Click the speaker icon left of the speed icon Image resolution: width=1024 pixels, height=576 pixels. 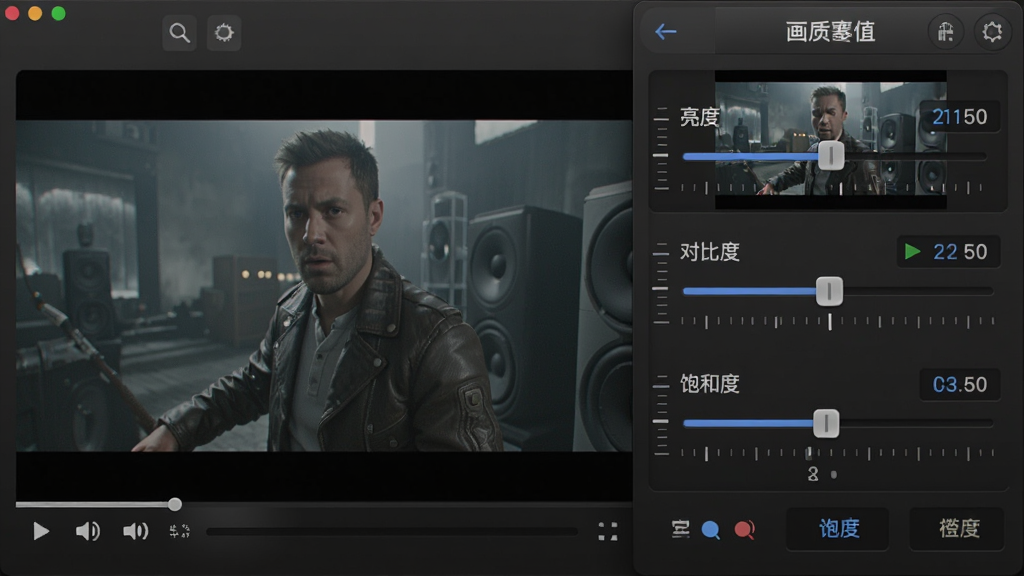135,531
